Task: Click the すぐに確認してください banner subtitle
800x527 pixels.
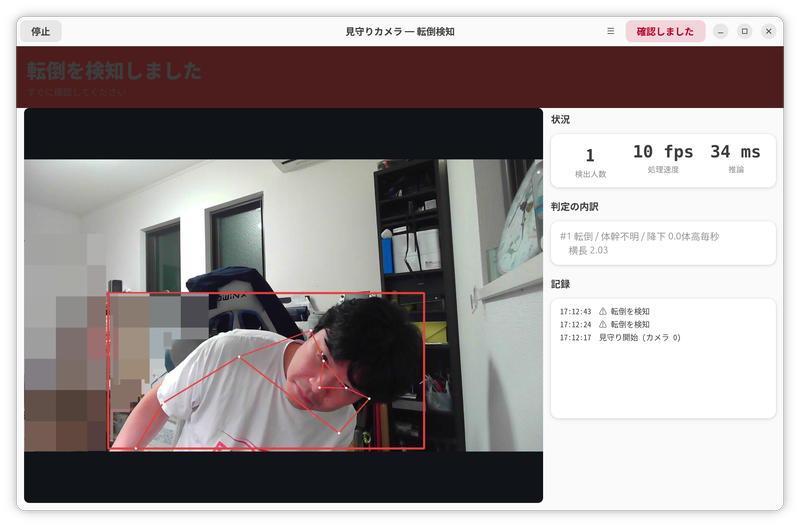Action: (77, 92)
